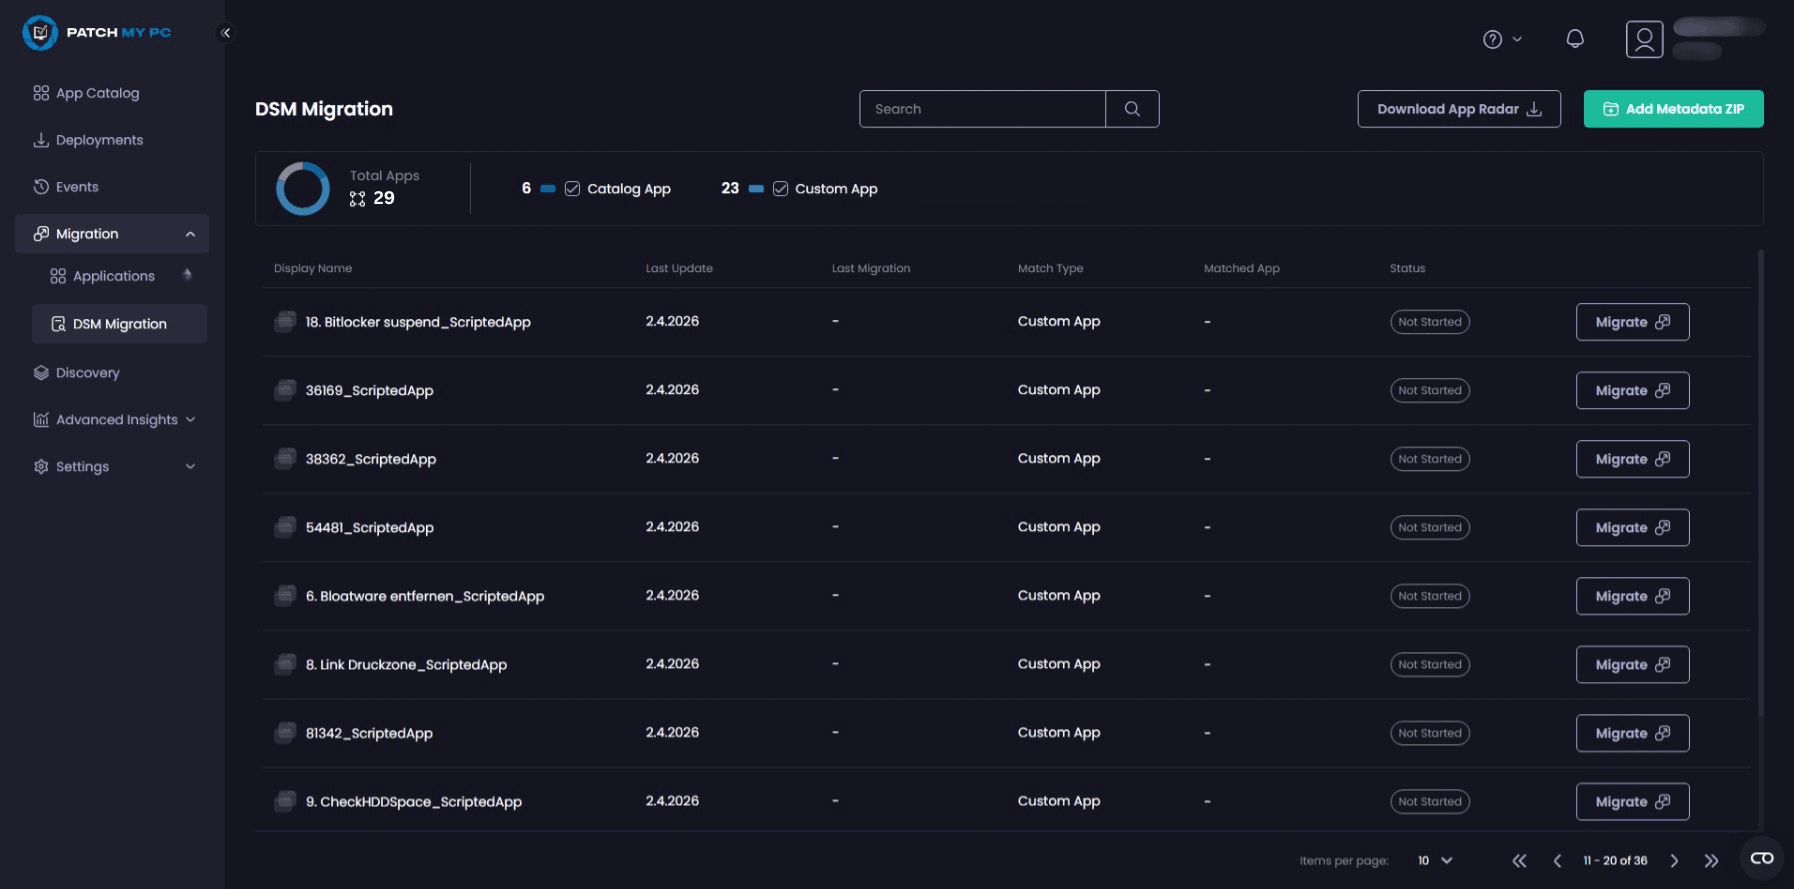Image resolution: width=1794 pixels, height=889 pixels.
Task: Sort by the Status column header
Action: [x=1407, y=268]
